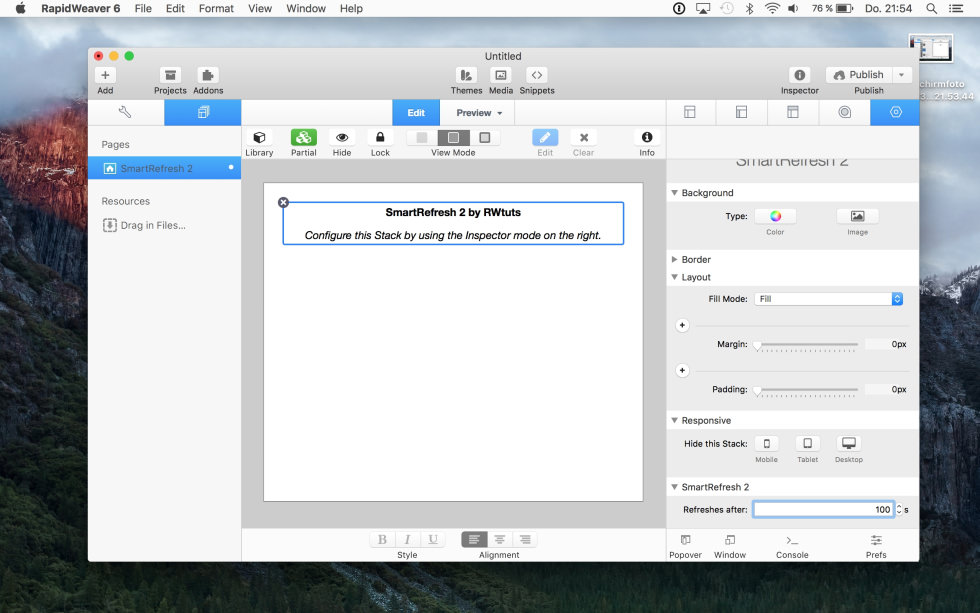Open the Projects toolbar icon
Viewport: 980px width, 613px height.
point(170,75)
